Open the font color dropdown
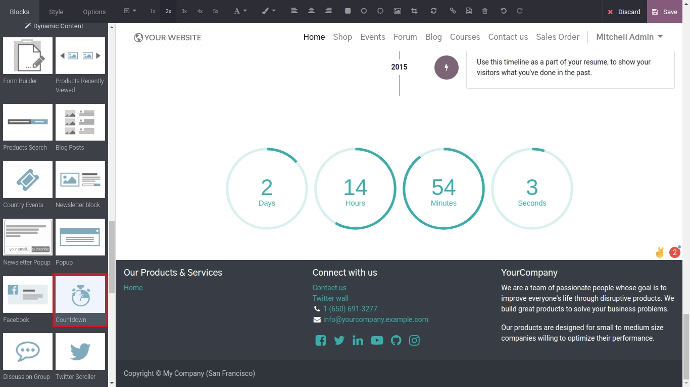 point(240,11)
